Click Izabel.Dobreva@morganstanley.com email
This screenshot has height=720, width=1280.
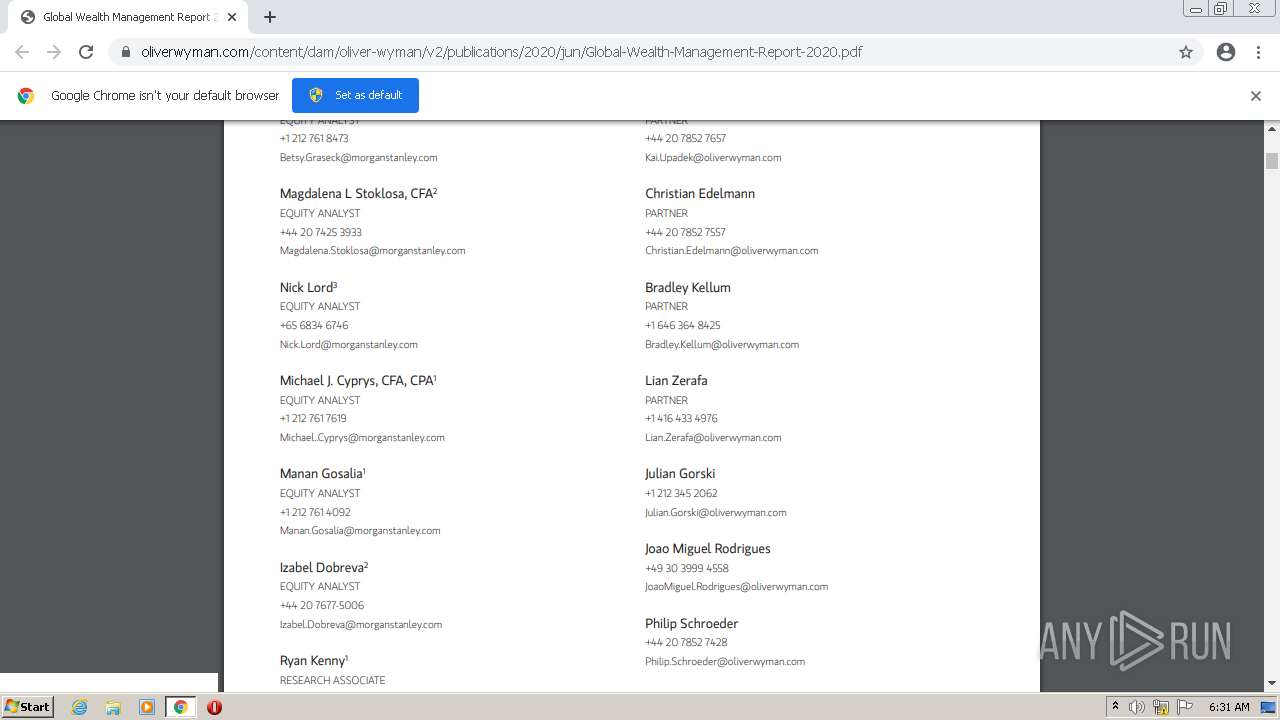(x=360, y=624)
